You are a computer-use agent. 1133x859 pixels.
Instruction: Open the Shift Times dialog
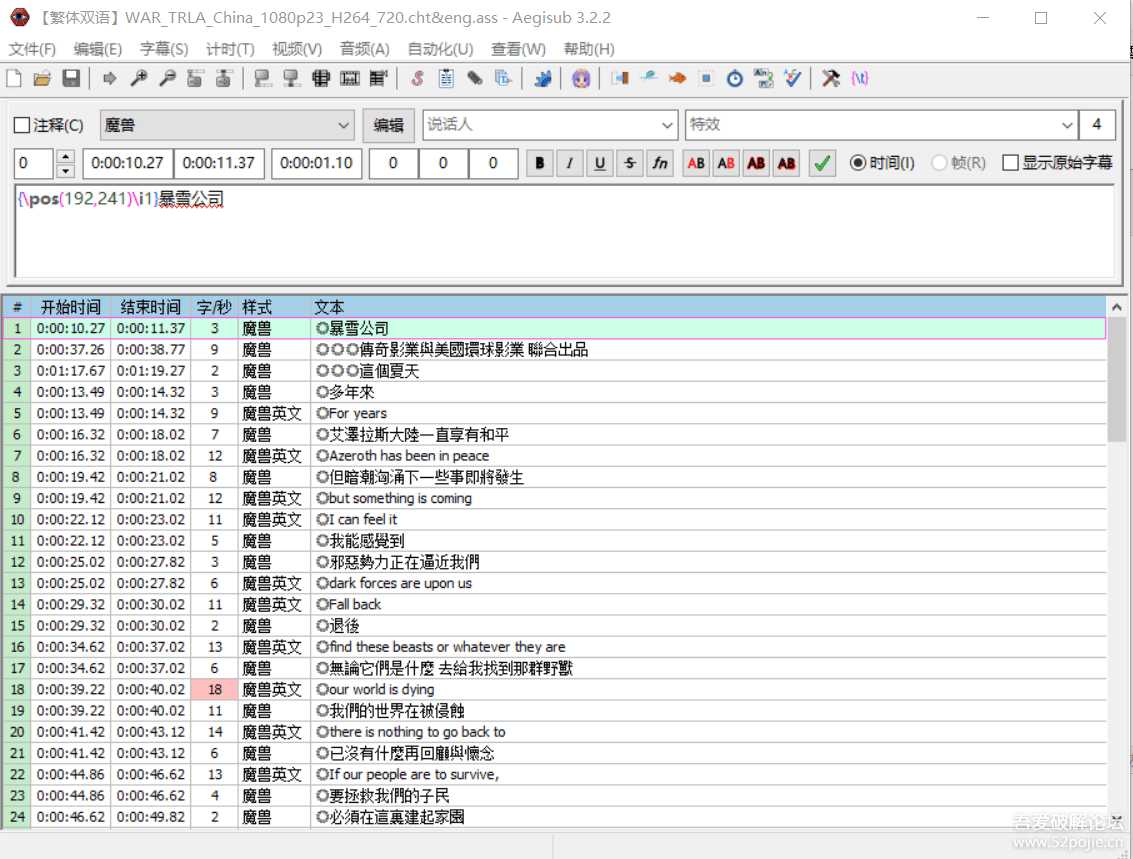point(737,78)
